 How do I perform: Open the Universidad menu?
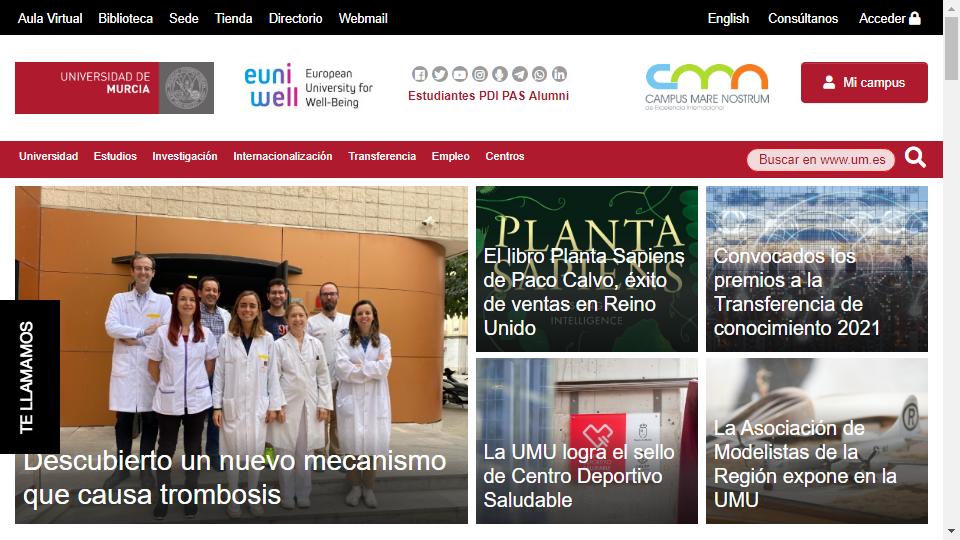click(48, 156)
